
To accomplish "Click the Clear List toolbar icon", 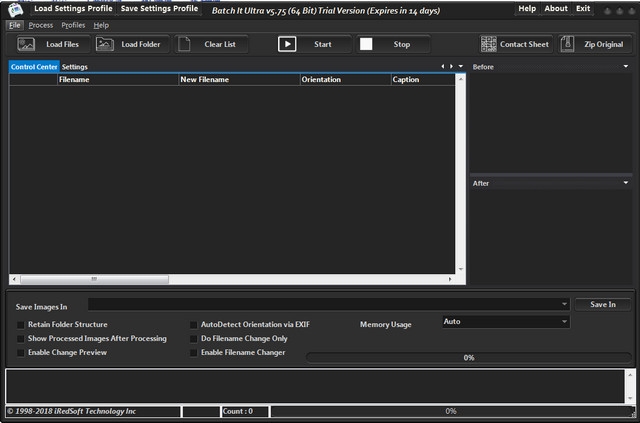I will pos(186,44).
